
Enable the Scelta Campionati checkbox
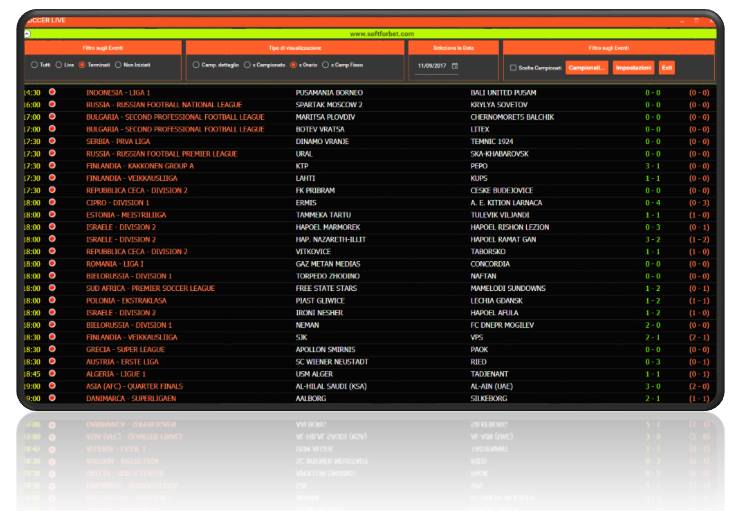point(513,68)
